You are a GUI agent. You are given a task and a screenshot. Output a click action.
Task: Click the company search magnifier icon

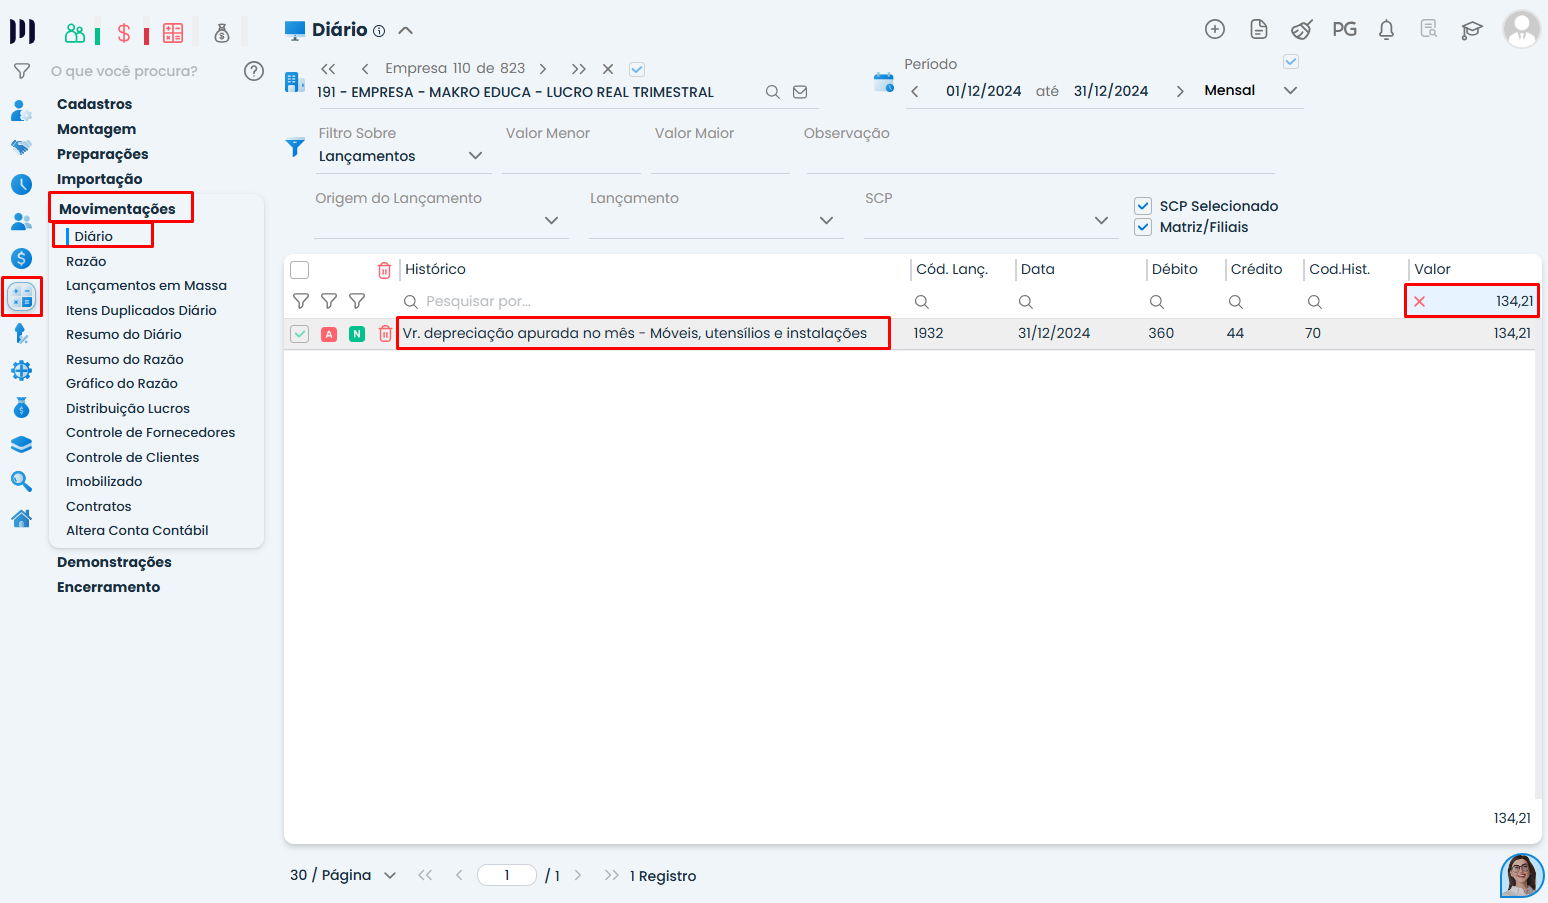[772, 92]
